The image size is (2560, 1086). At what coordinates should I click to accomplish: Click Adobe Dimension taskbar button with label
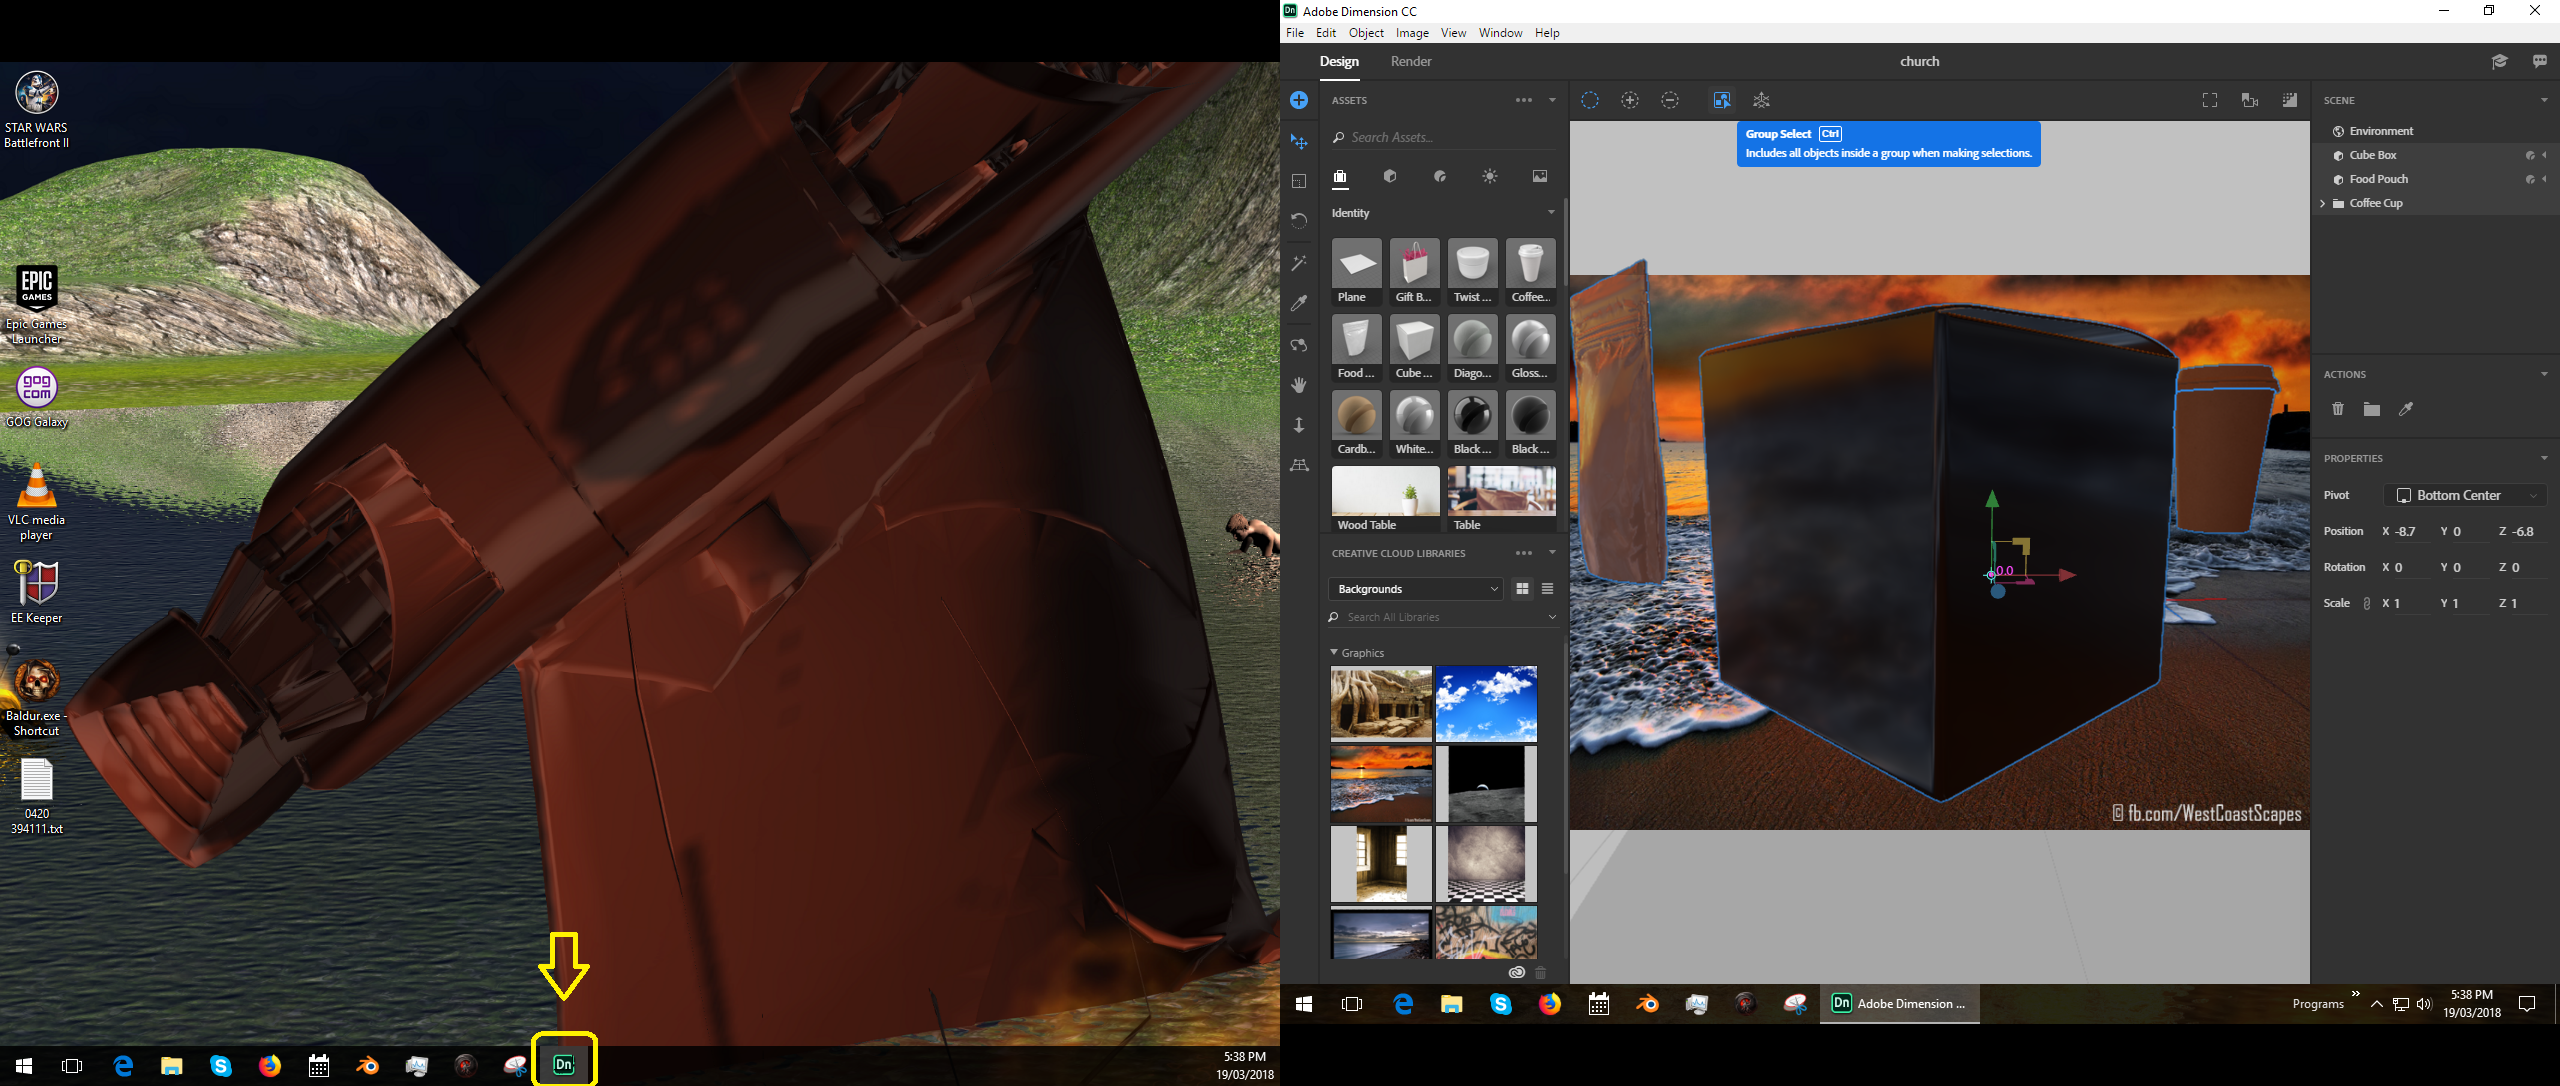1900,1004
